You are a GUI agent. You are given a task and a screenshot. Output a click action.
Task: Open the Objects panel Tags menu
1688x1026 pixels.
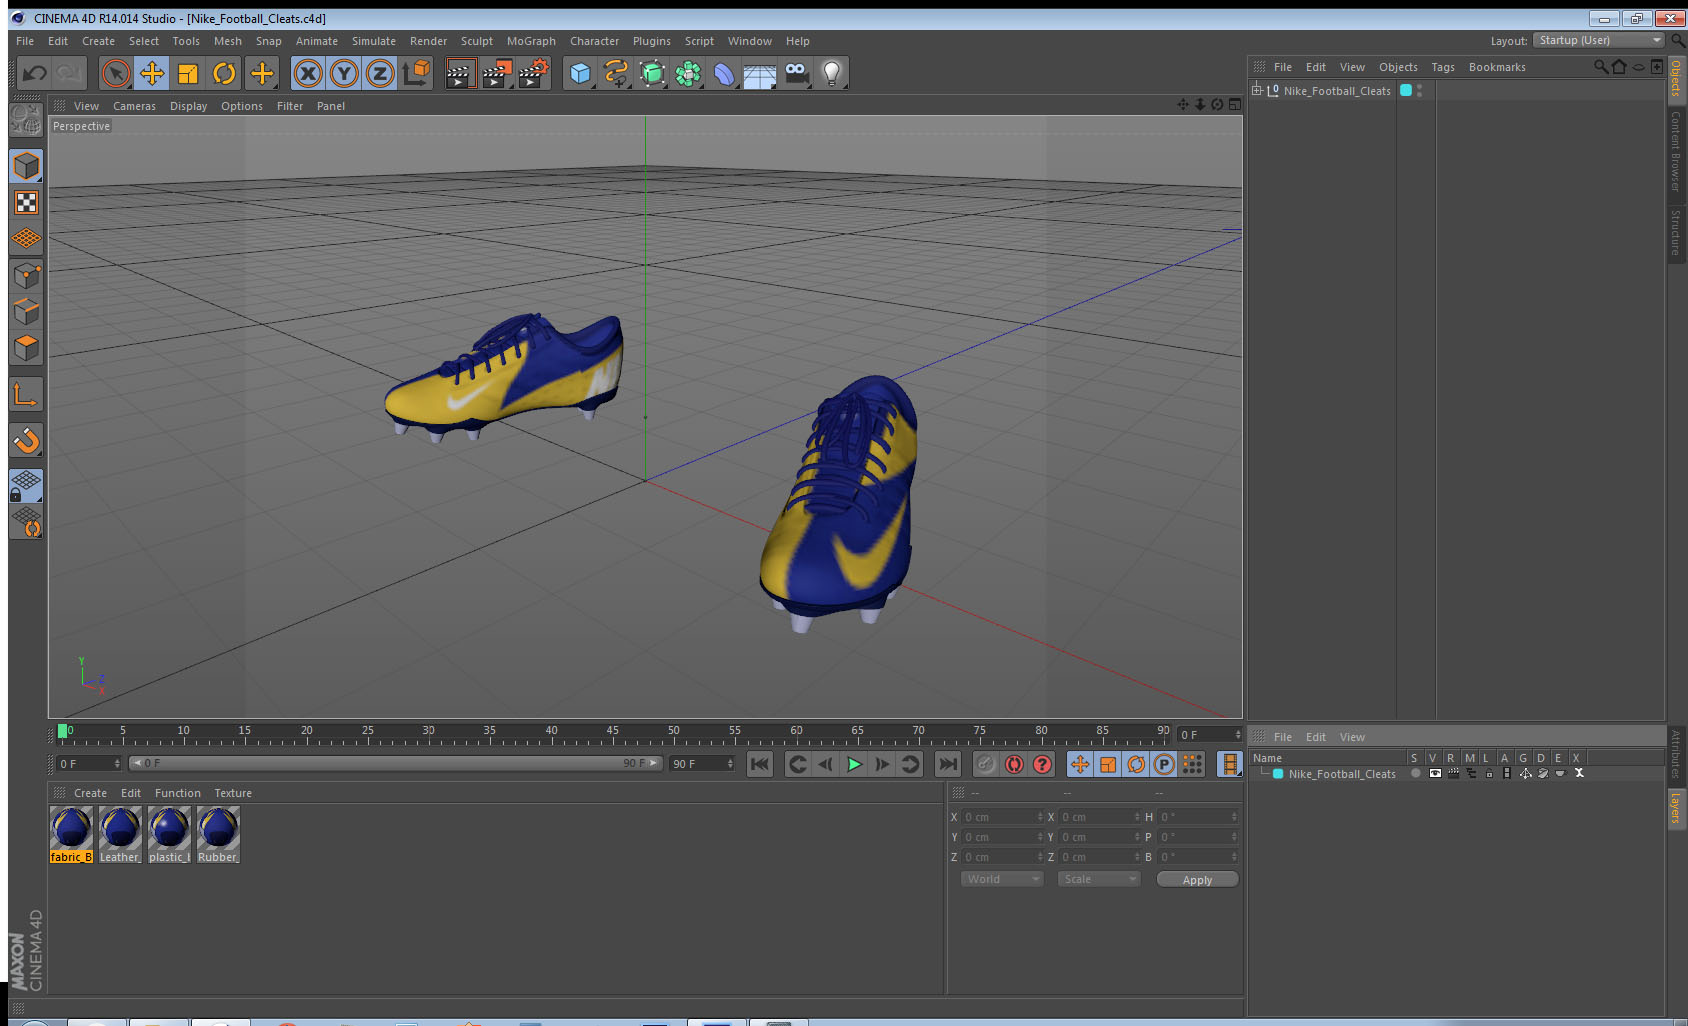coord(1443,67)
